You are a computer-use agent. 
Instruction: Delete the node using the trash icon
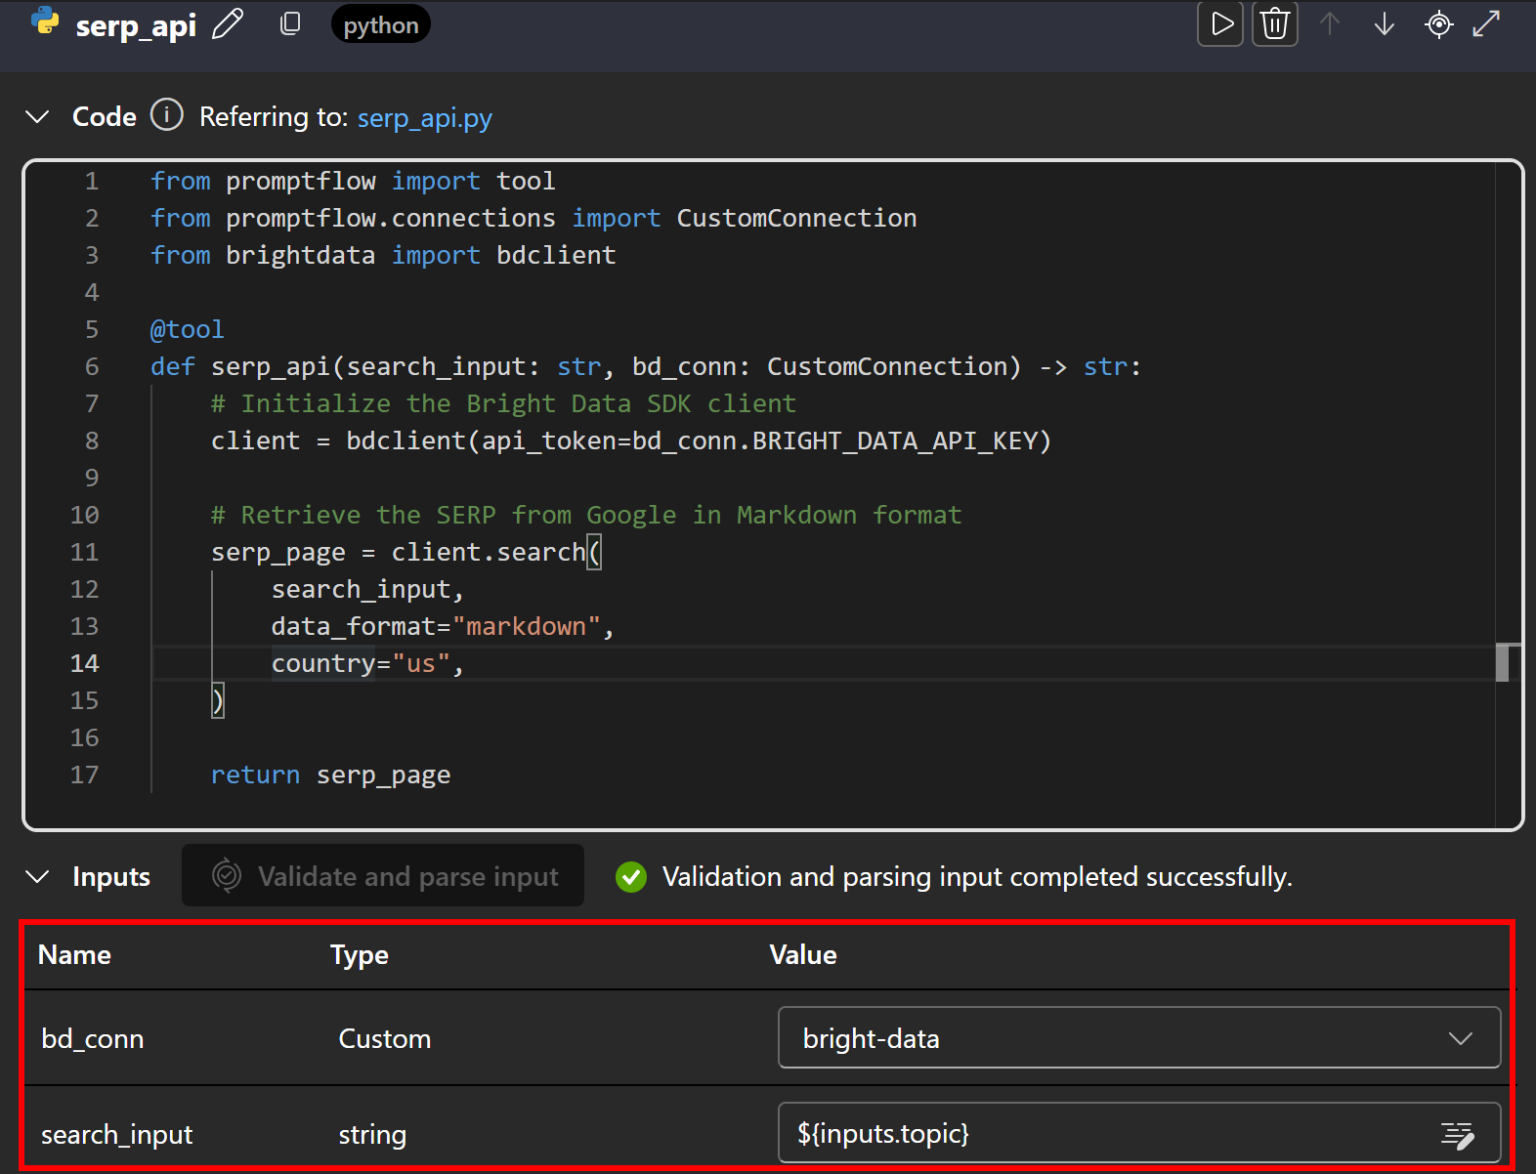(x=1275, y=24)
